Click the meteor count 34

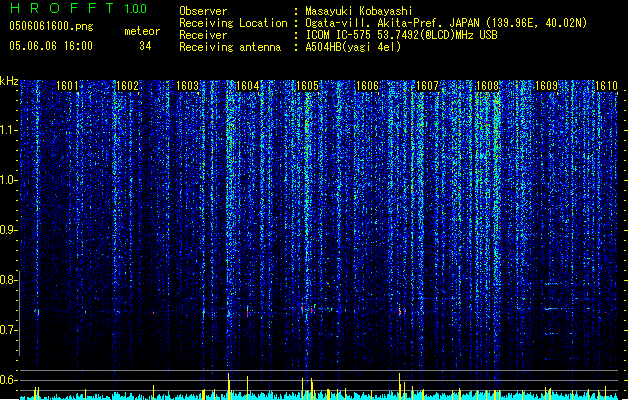coord(145,46)
